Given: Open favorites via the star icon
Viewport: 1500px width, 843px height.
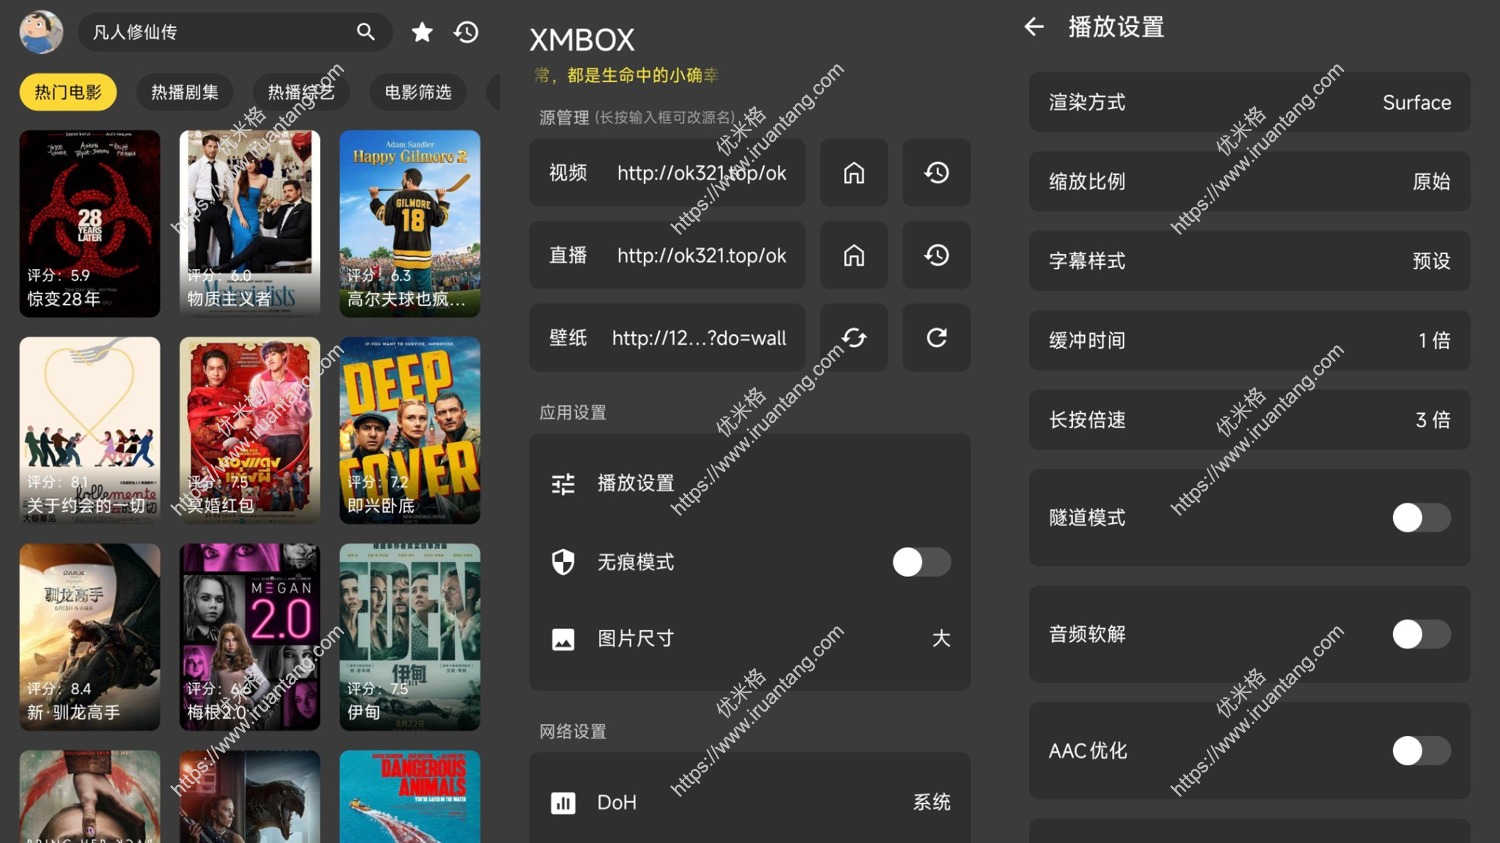Looking at the screenshot, I should [422, 31].
